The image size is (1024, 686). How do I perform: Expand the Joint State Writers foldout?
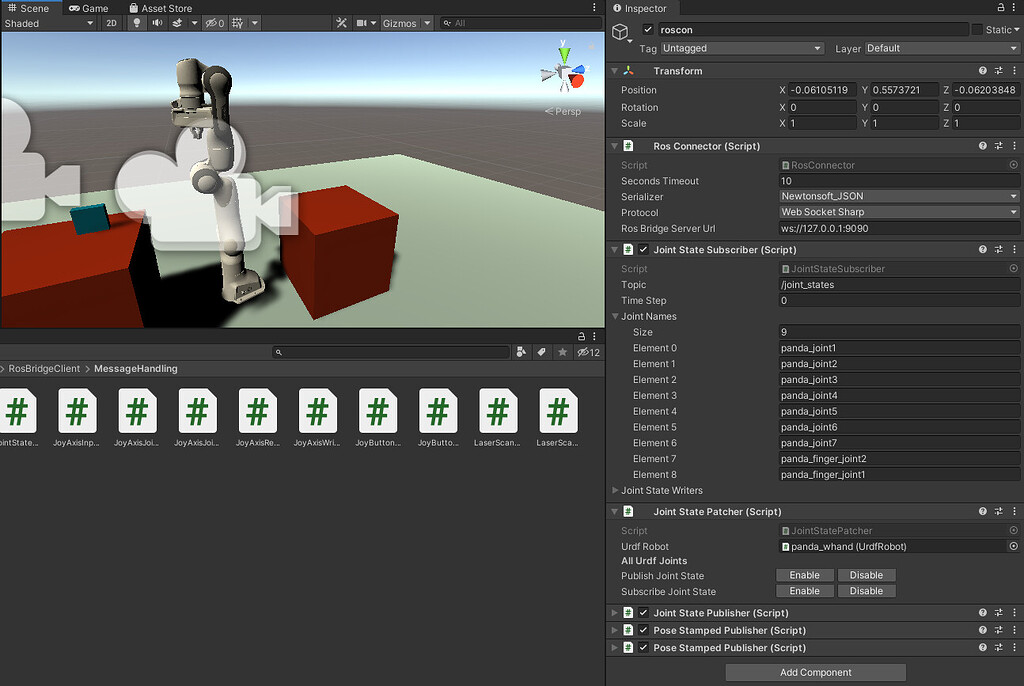pyautogui.click(x=617, y=490)
